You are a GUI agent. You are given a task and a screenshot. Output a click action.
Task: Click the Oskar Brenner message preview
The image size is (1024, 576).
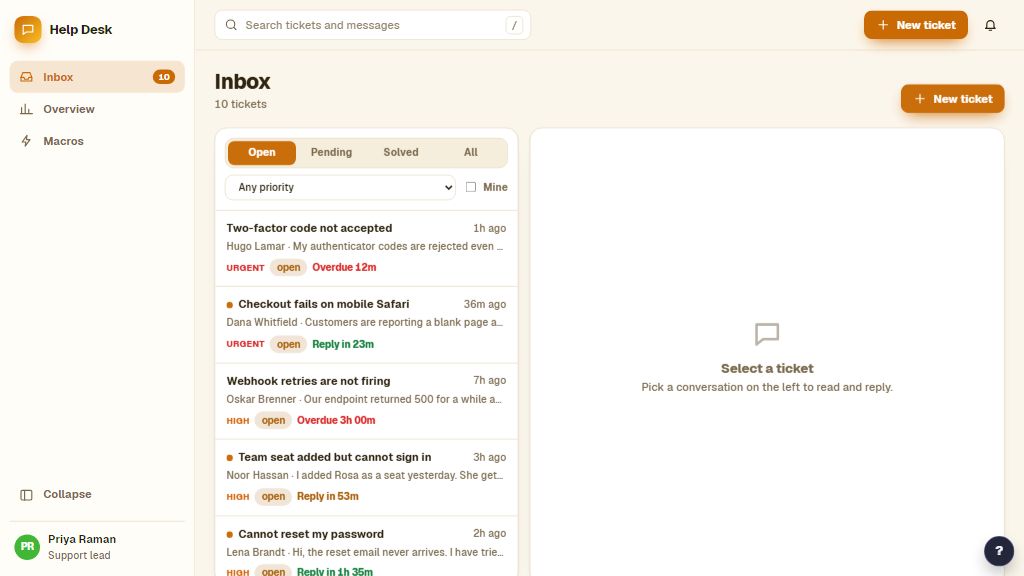click(x=364, y=399)
